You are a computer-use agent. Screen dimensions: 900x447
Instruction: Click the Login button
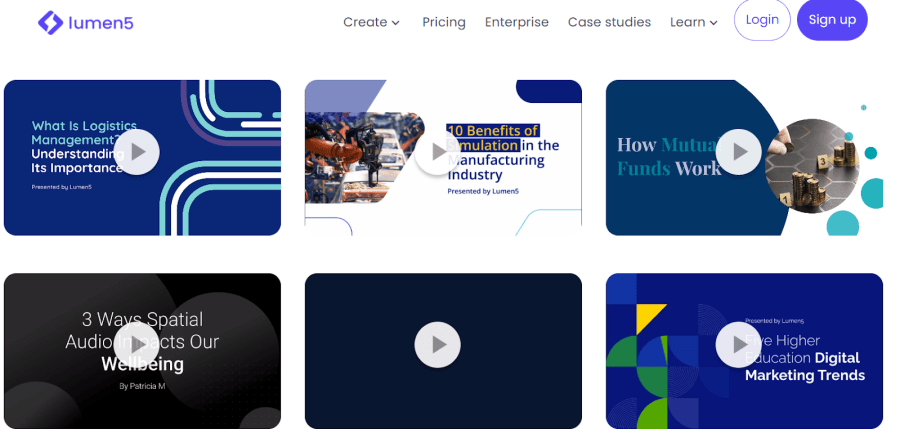pyautogui.click(x=762, y=20)
